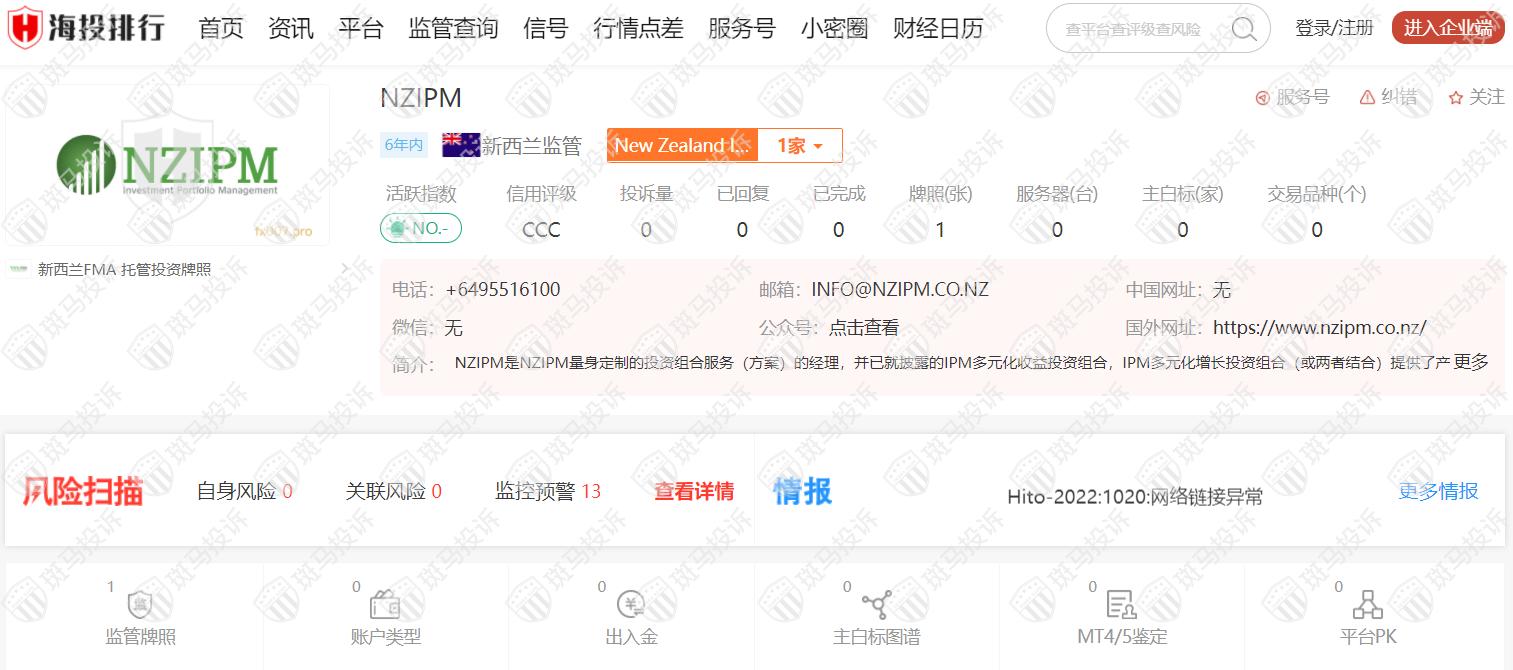Screen dimensions: 1513x670
Task: Expand 更多 to read the full 简介
Action: (x=1471, y=362)
